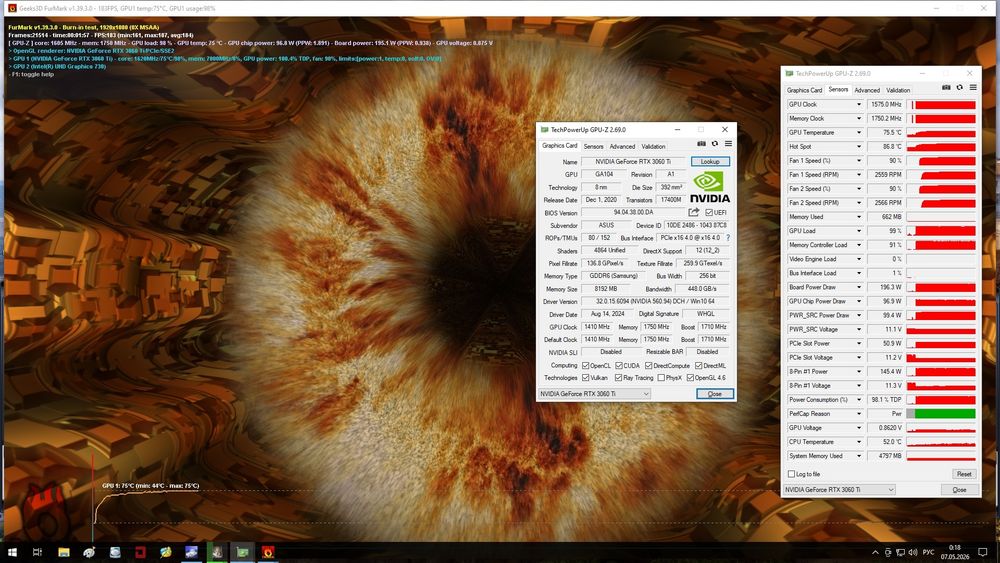Click the FurMark taskbar icon
Screen dimensions: 1000x563
268,552
